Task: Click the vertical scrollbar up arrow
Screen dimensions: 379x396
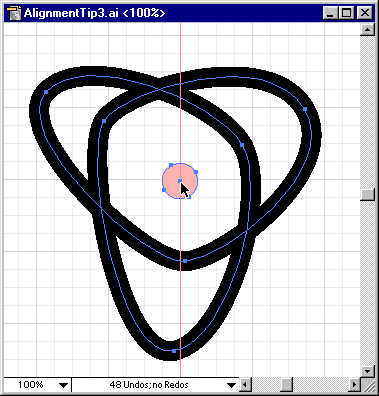Action: [x=367, y=29]
